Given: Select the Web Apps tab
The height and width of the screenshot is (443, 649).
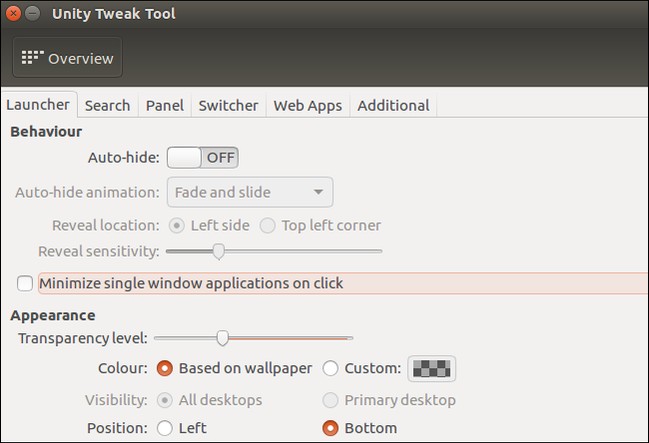Looking at the screenshot, I should 308,106.
